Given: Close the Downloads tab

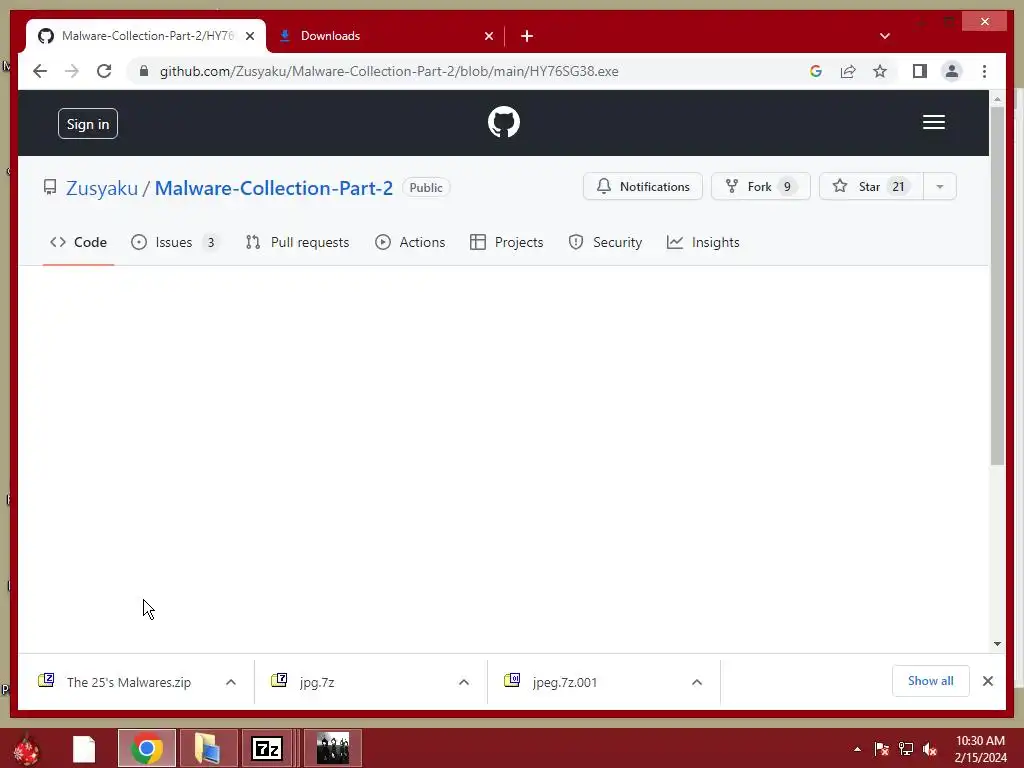Looking at the screenshot, I should pos(488,36).
